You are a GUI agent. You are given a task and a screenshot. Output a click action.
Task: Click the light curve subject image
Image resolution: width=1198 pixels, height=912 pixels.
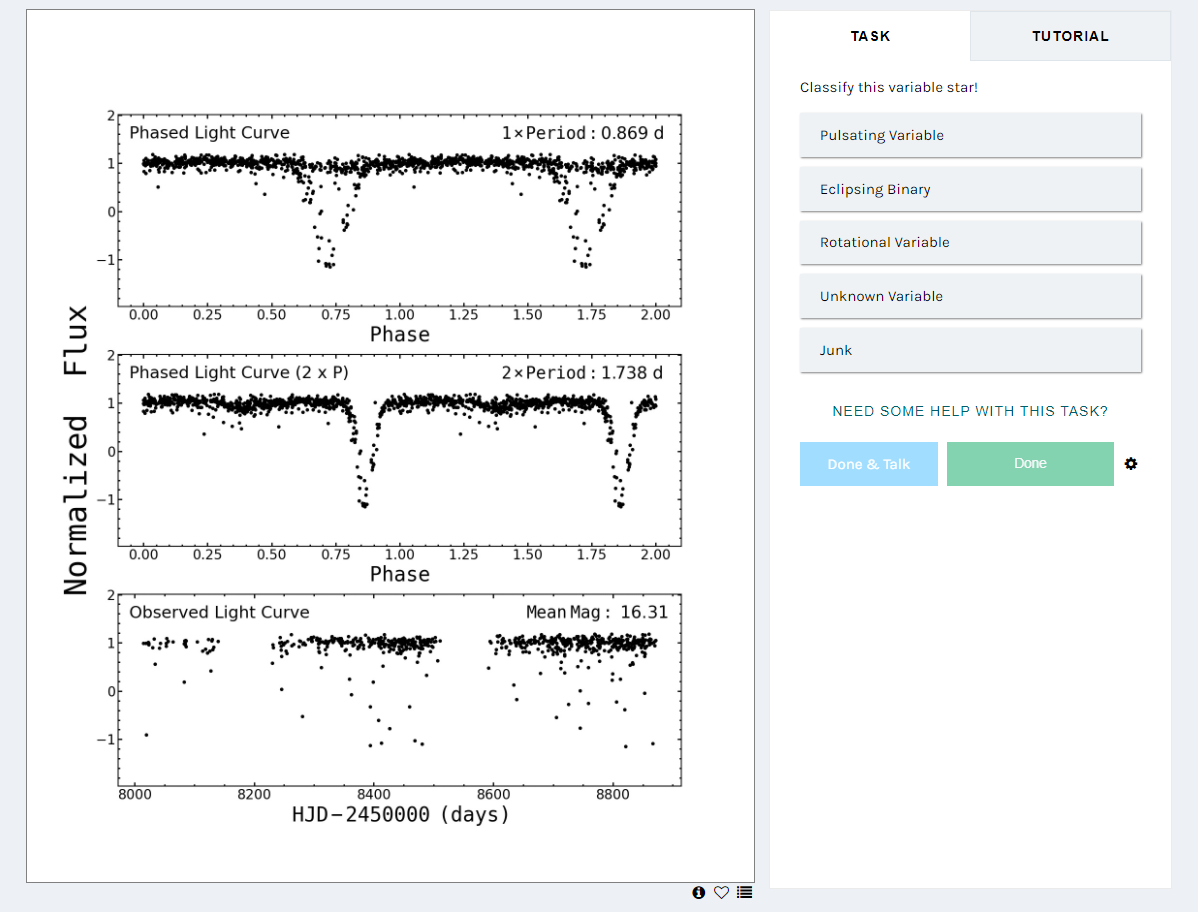(x=390, y=446)
